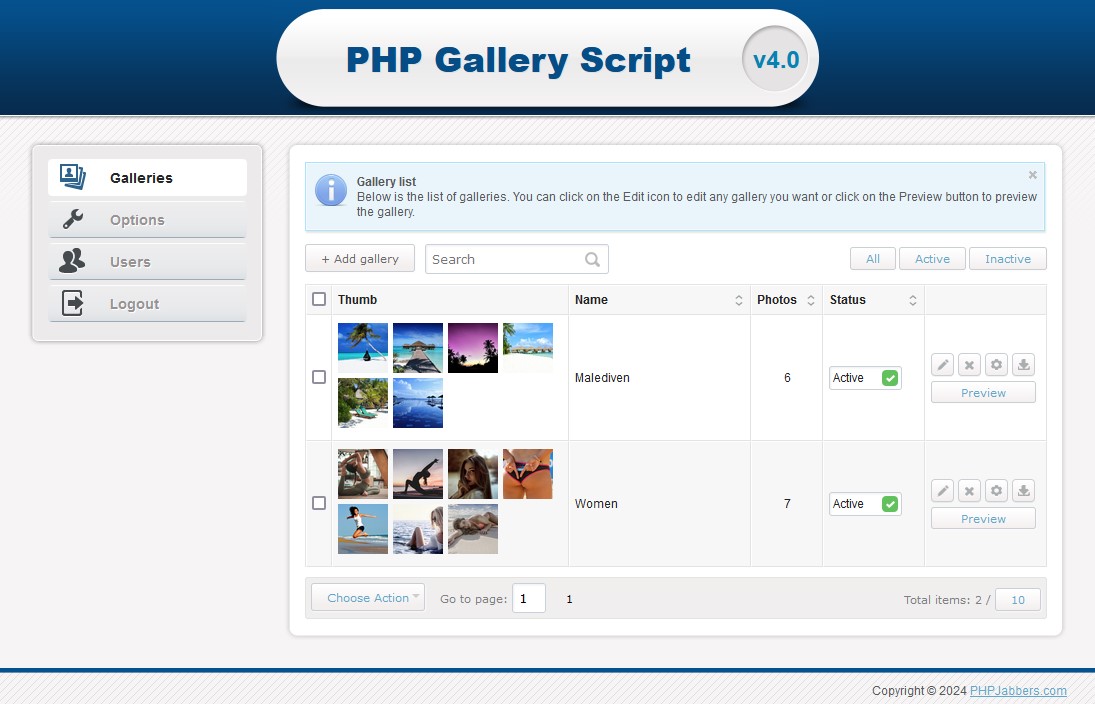Viewport: 1095px width, 704px height.
Task: Click the delete X icon for Women gallery
Action: [x=969, y=491]
